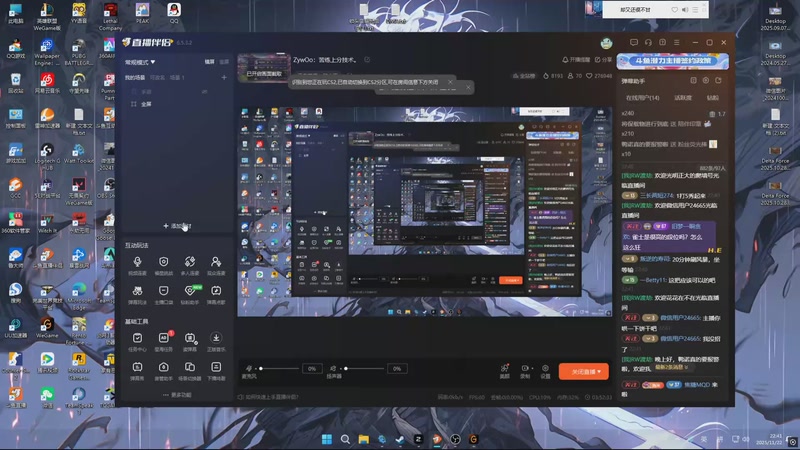Switch to 在线用户(14) tab
This screenshot has width=800, height=450.
pyautogui.click(x=642, y=97)
